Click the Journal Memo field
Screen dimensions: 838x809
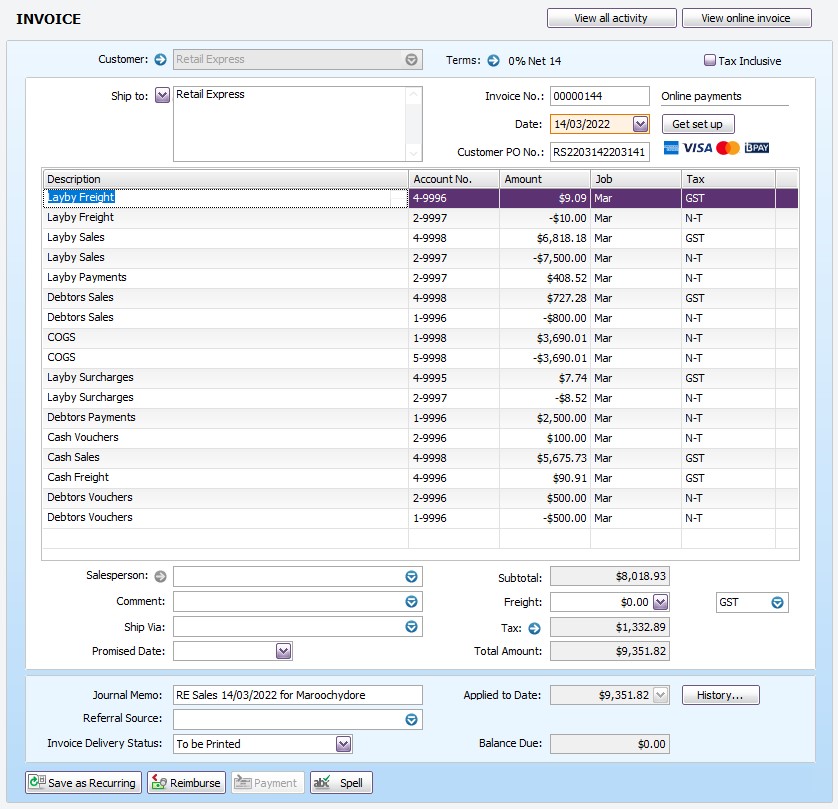point(298,695)
